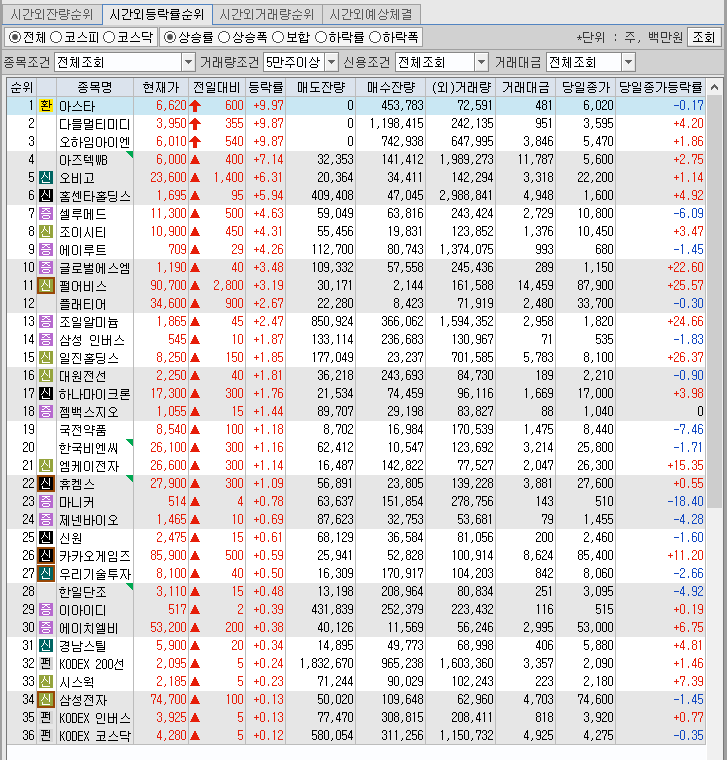Select stock name KODEX 인버스
This screenshot has width=727, height=760.
point(95,718)
